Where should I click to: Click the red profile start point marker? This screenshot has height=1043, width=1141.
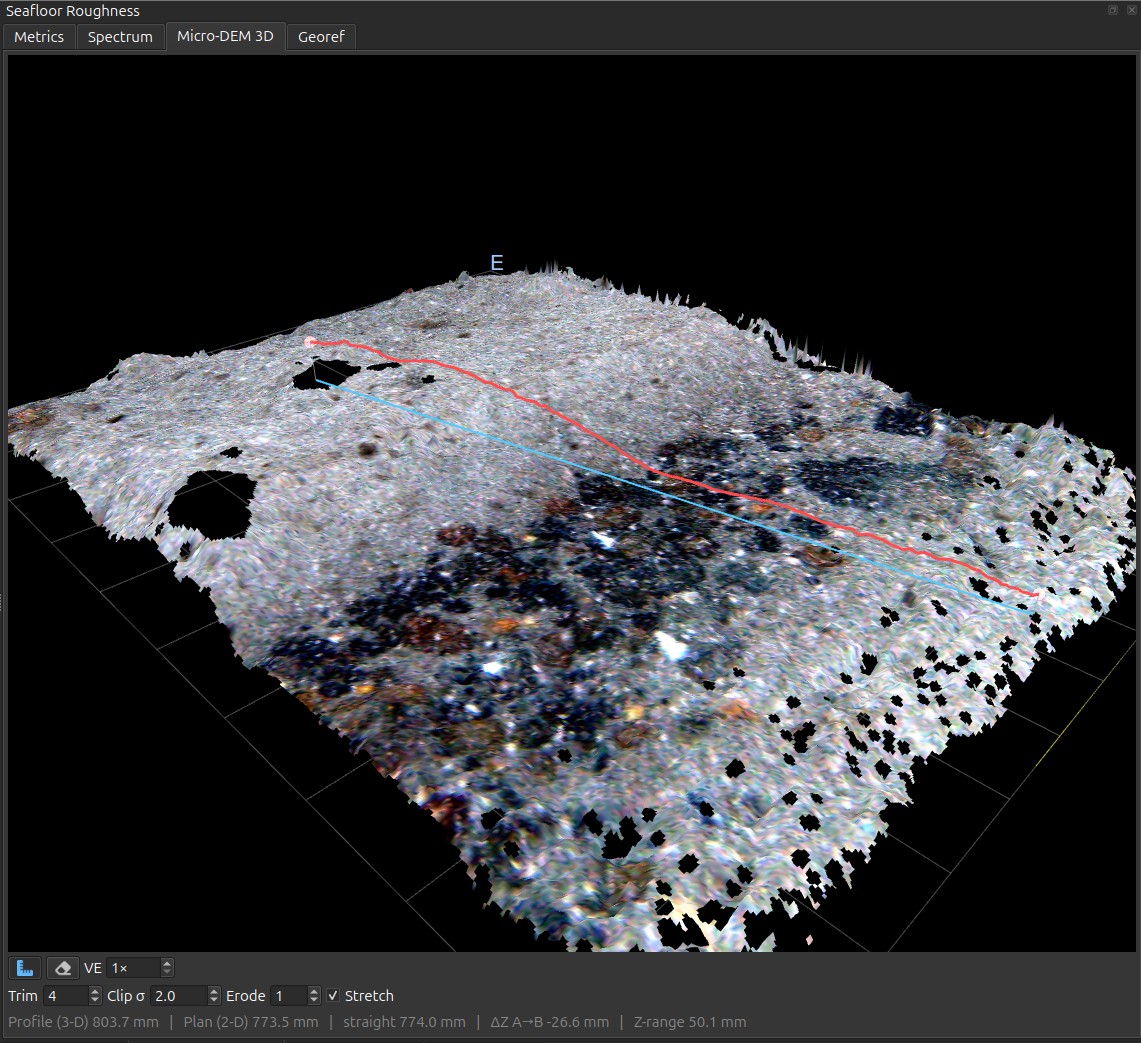311,341
